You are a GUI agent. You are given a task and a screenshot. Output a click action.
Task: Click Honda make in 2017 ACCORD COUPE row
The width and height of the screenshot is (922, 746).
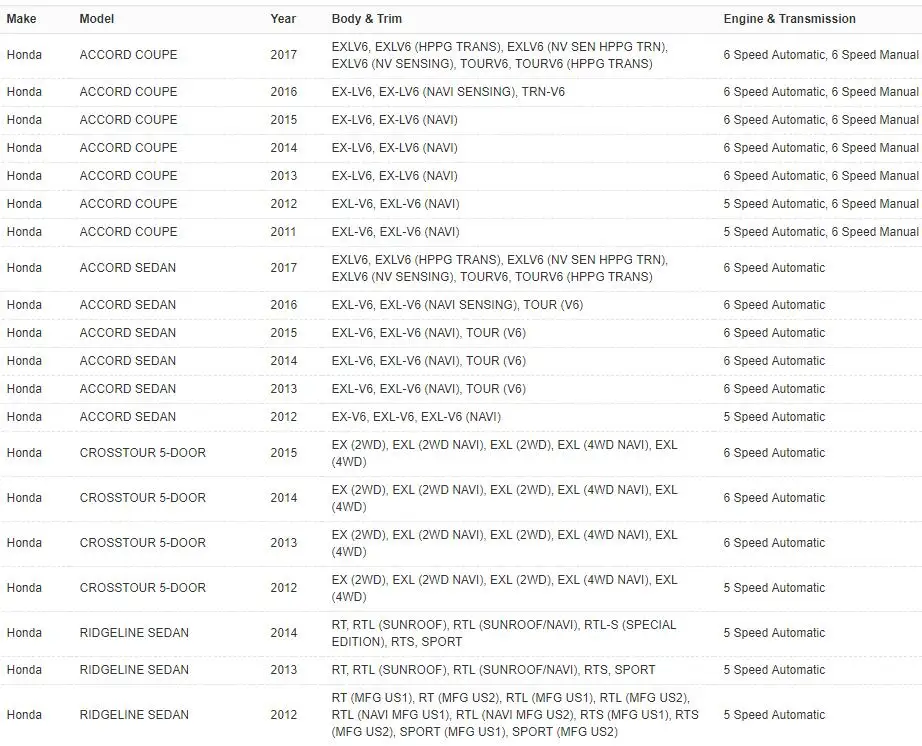[x=24, y=55]
